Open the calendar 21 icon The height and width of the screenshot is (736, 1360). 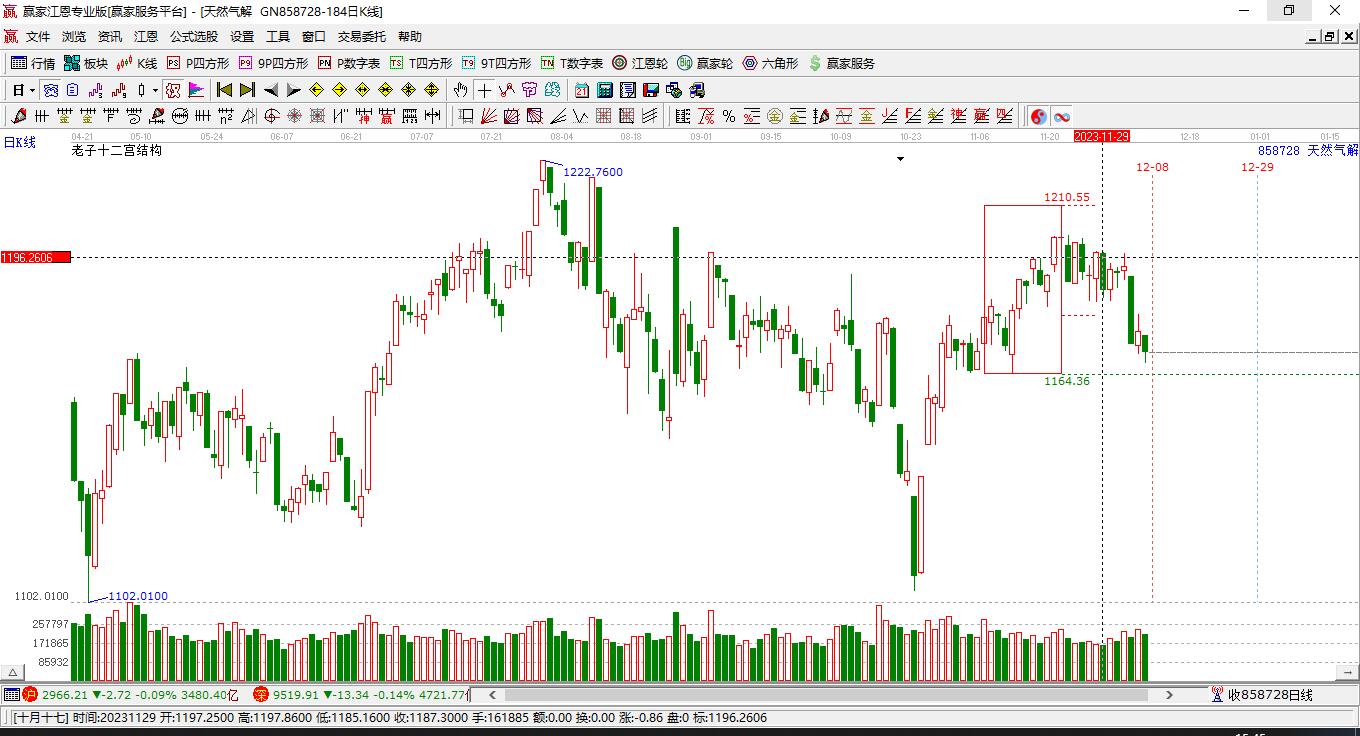[581, 90]
